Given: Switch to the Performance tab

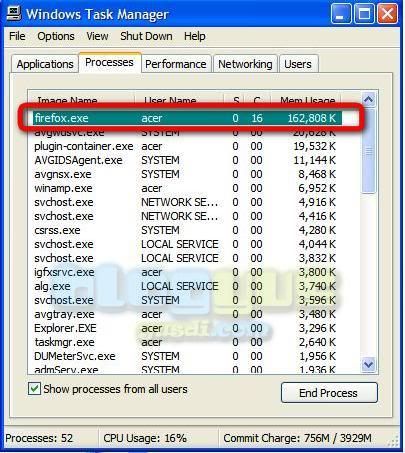Looking at the screenshot, I should click(x=176, y=64).
